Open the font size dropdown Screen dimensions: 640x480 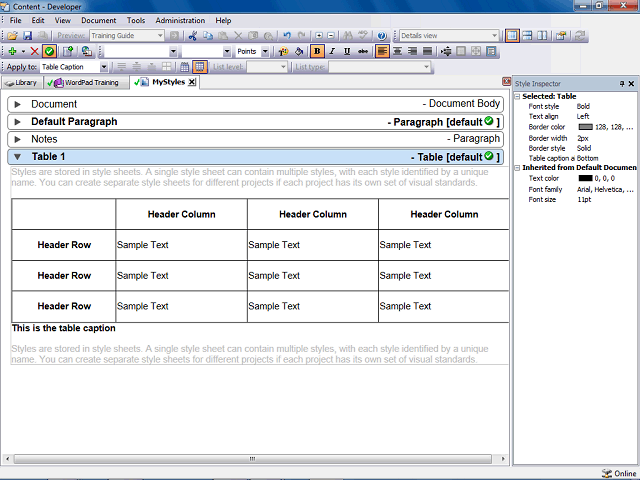tap(227, 51)
